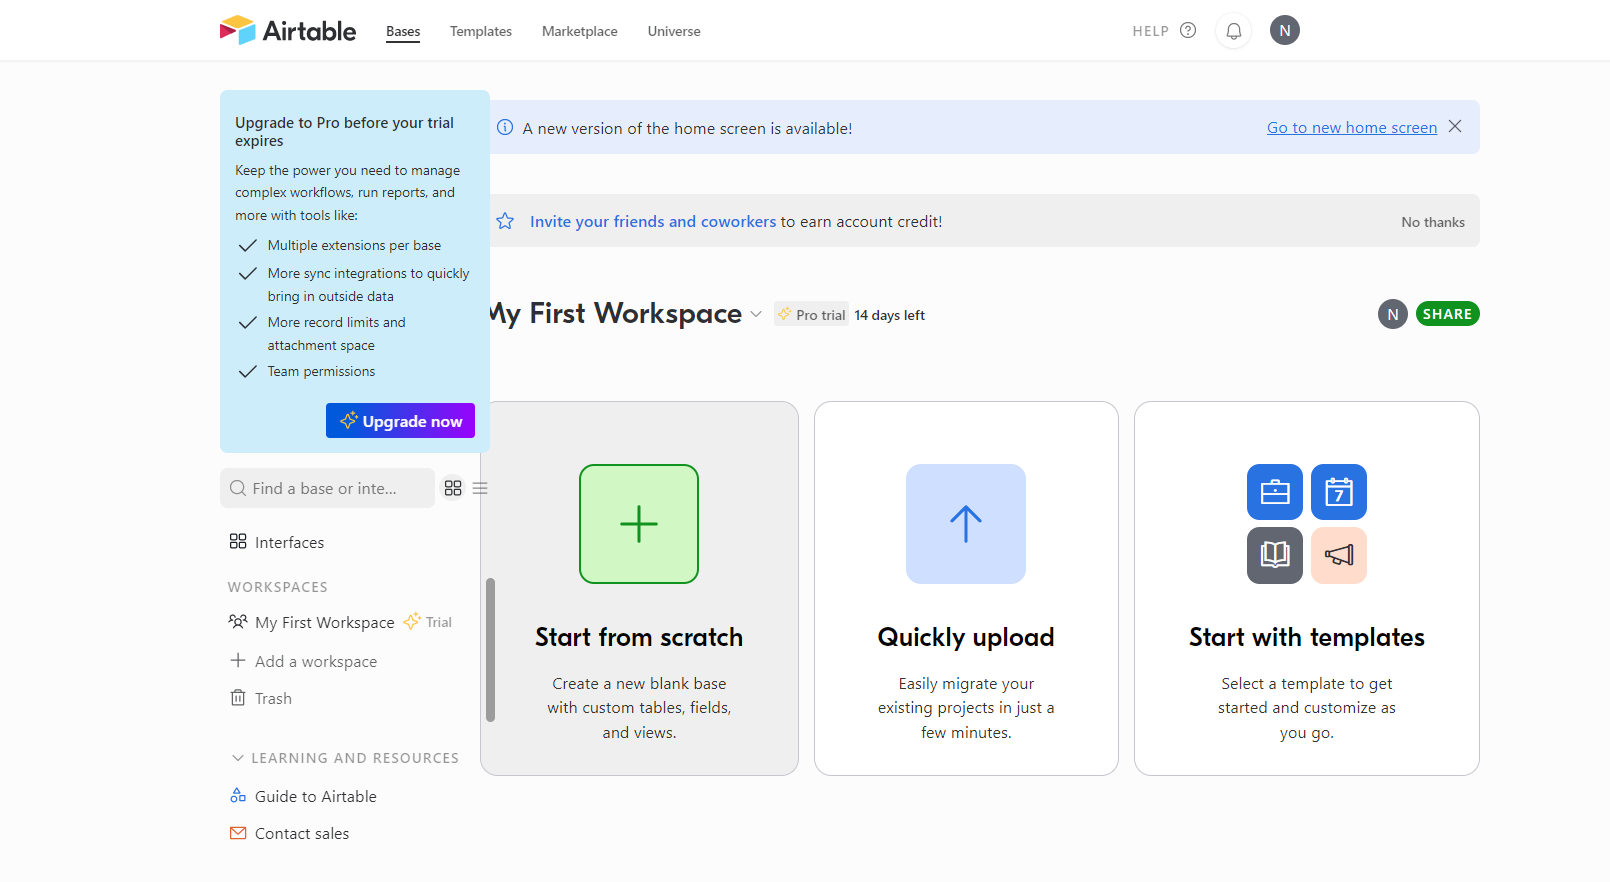Image resolution: width=1610 pixels, height=882 pixels.
Task: Click the trash can icon
Action: (x=238, y=697)
